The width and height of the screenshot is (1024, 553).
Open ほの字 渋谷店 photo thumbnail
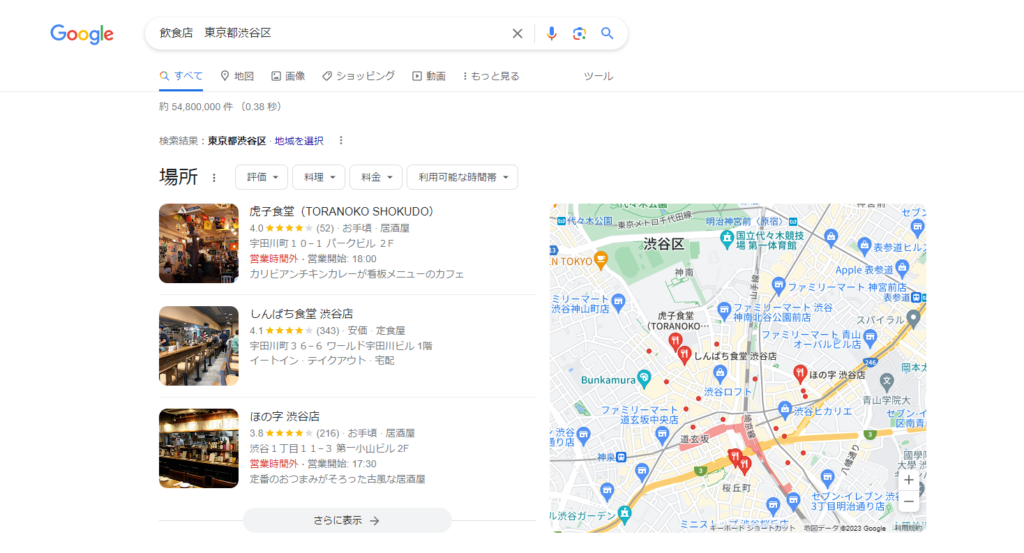(x=199, y=448)
